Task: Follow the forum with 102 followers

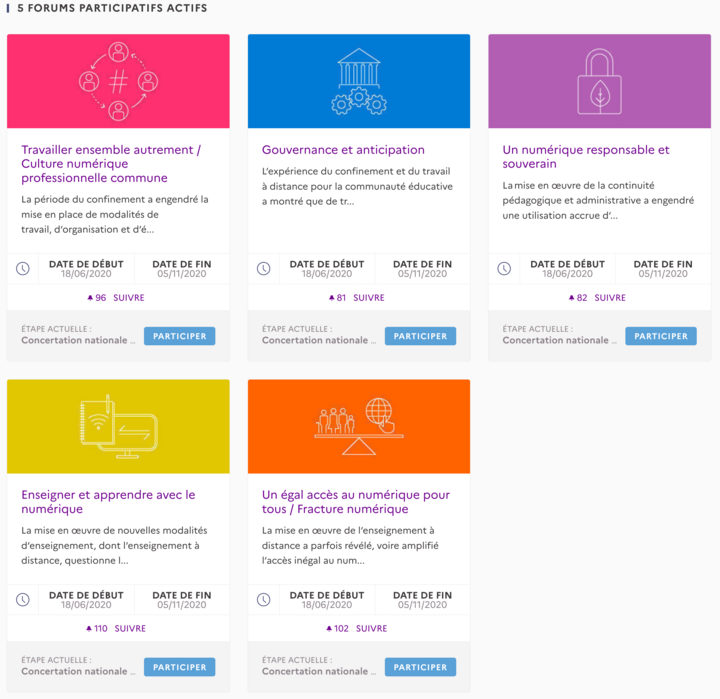Action: [371, 628]
